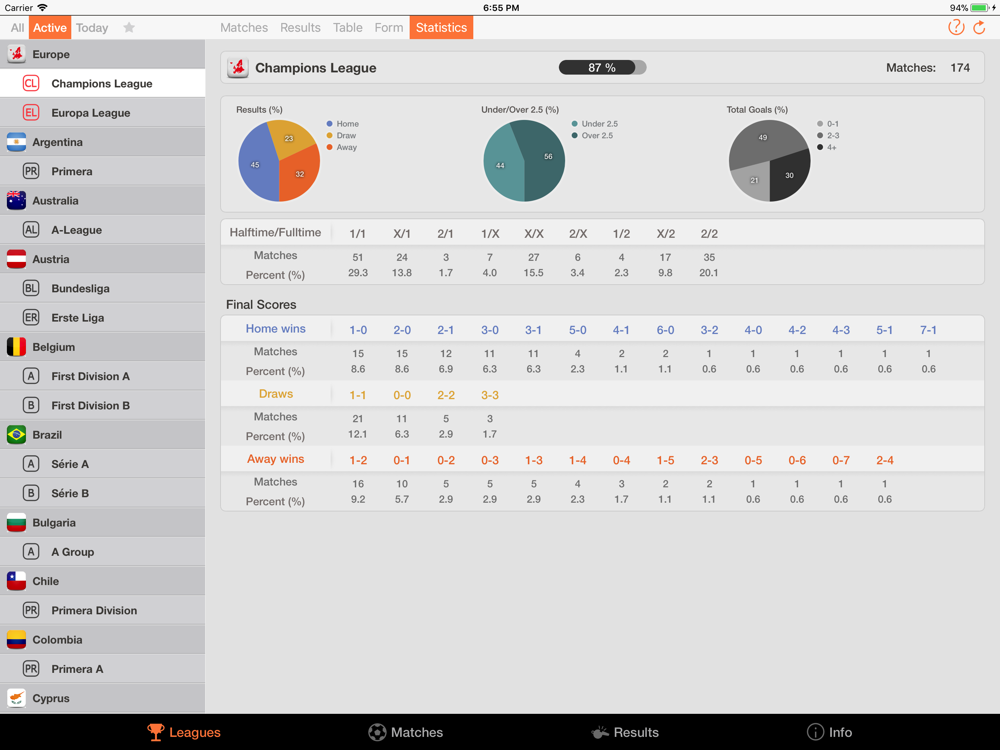1000x750 pixels.
Task: Tap the Away wins row label
Action: pos(276,459)
